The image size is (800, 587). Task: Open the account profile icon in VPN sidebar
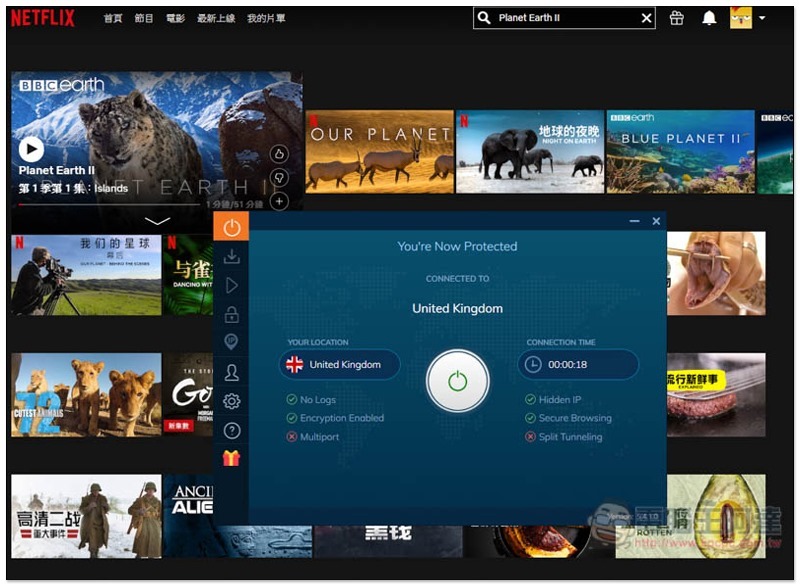coord(231,373)
